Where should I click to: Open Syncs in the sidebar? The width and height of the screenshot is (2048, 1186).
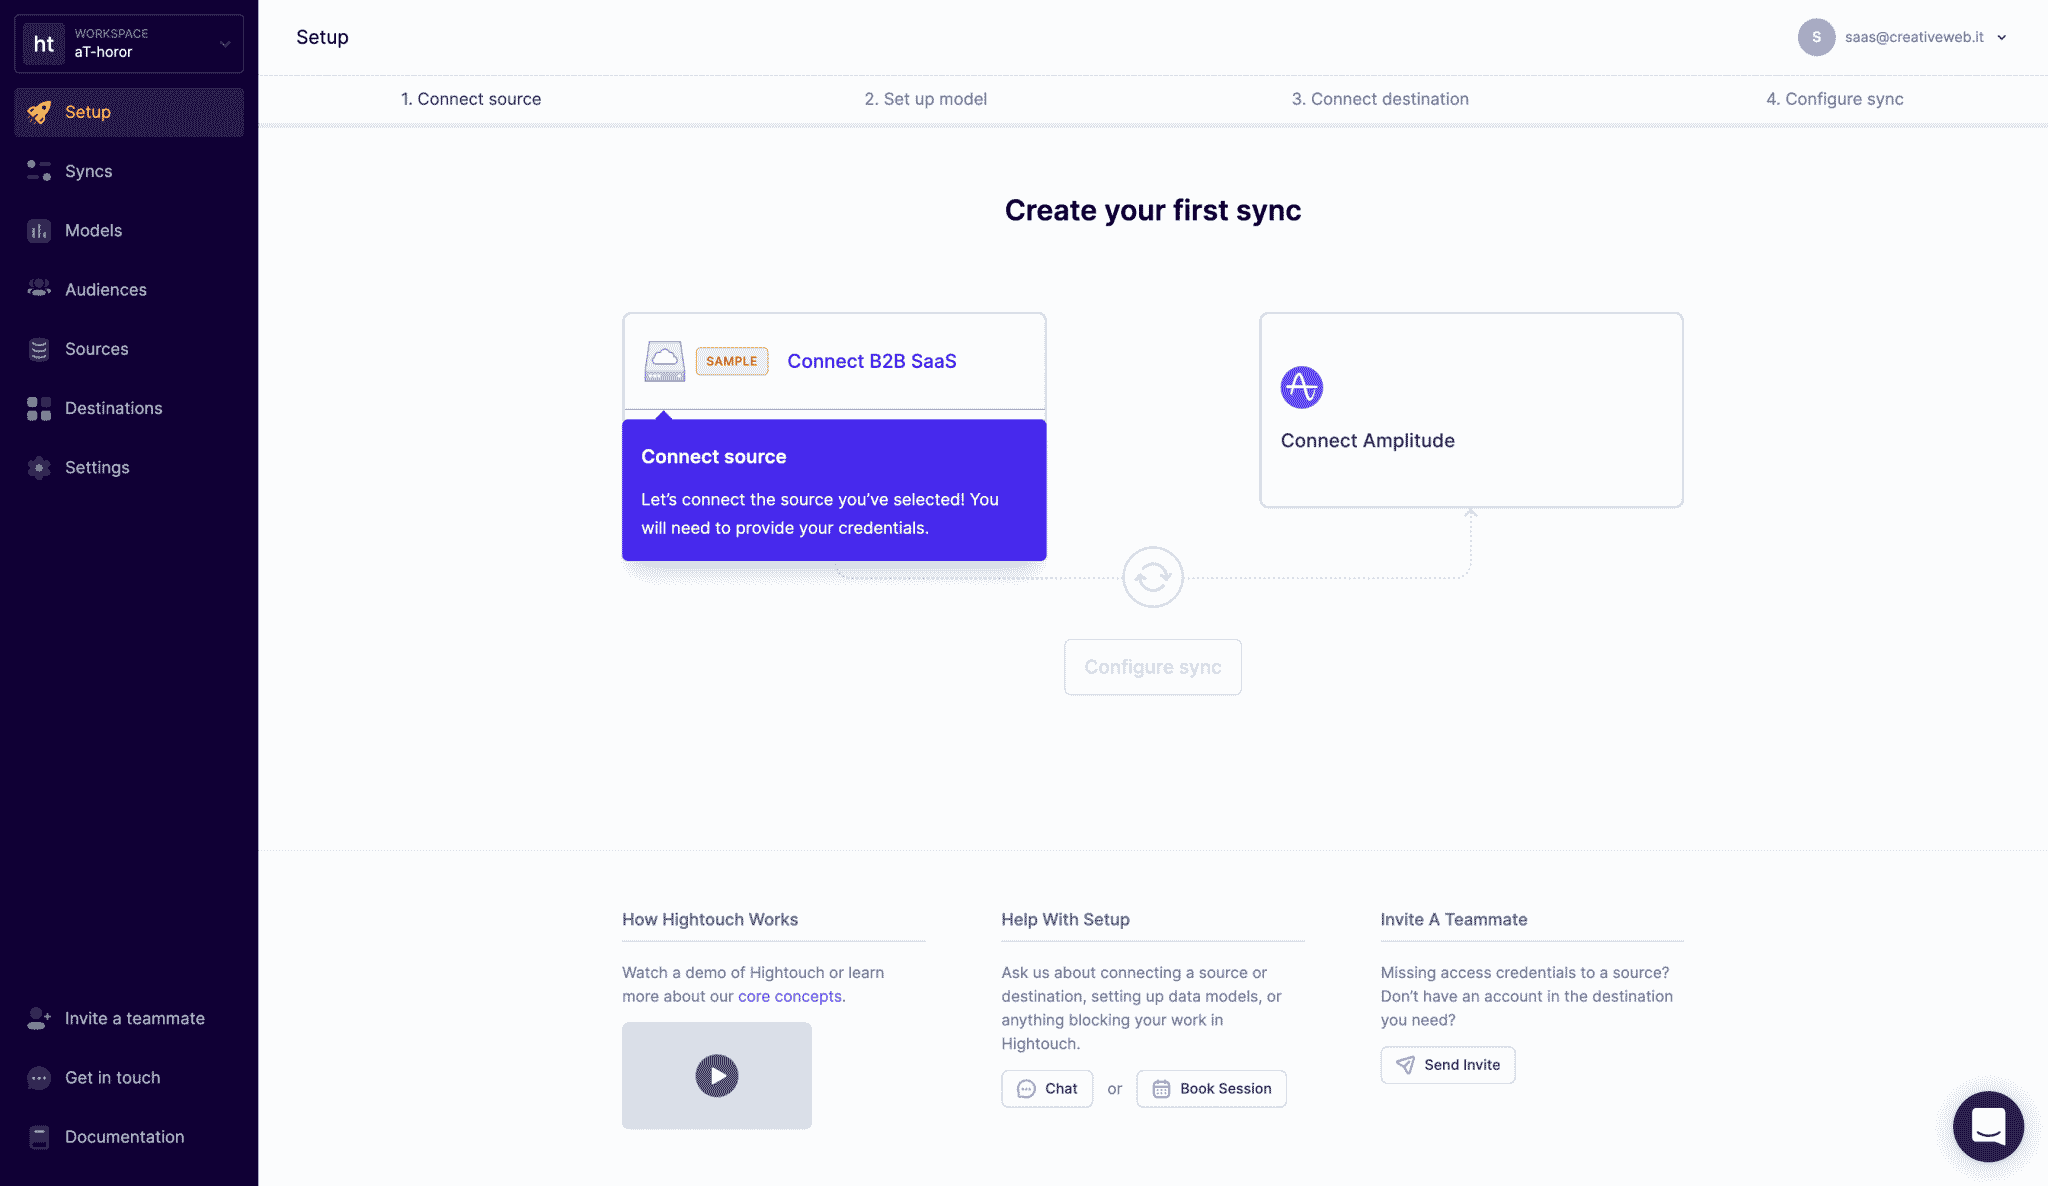[129, 171]
